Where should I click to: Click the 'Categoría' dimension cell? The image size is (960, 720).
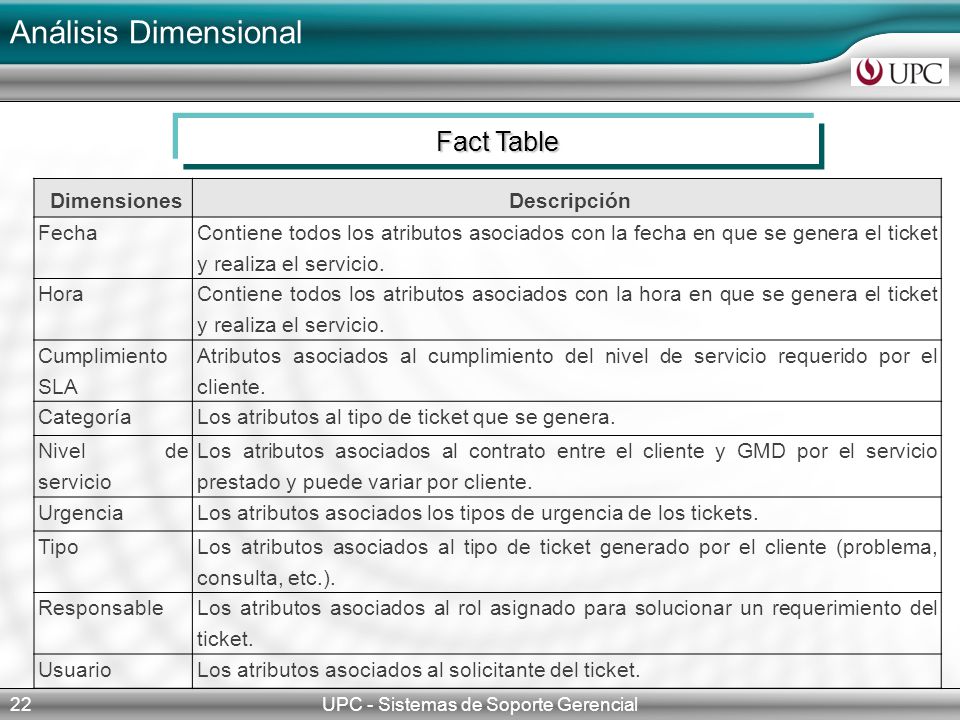113,418
